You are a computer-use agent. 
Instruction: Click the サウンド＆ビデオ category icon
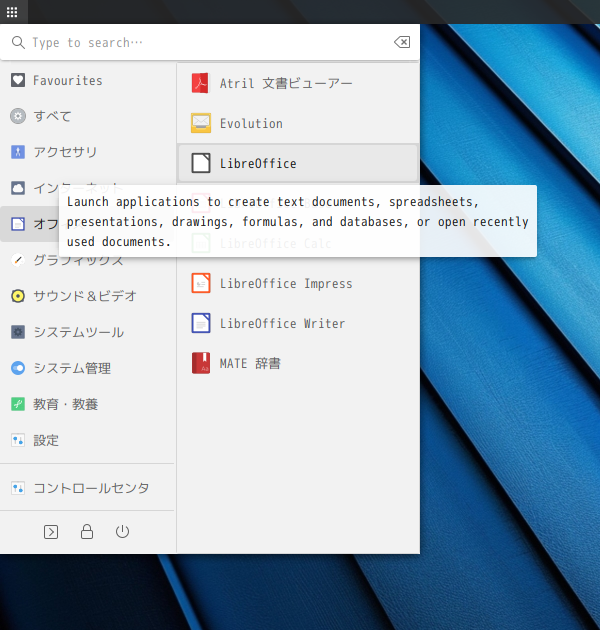click(18, 296)
